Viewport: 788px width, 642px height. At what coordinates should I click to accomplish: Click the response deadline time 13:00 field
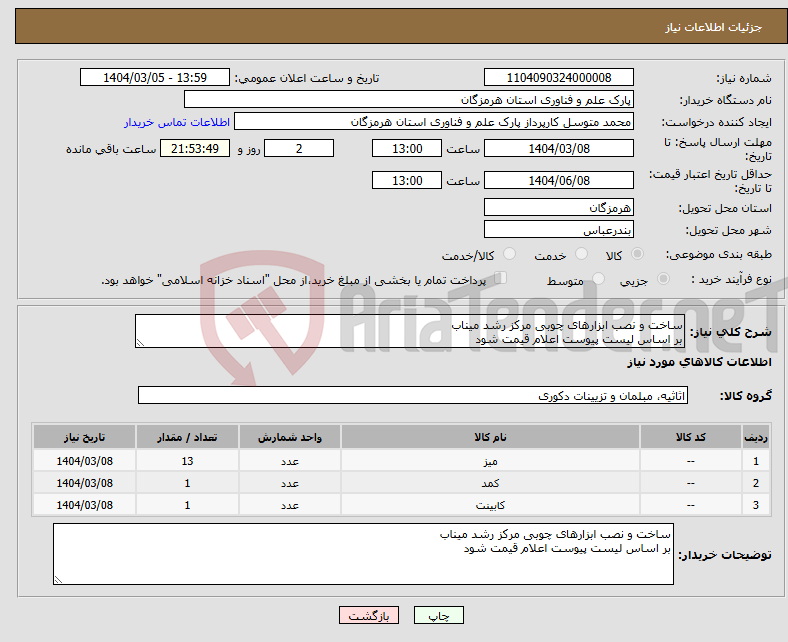point(407,148)
